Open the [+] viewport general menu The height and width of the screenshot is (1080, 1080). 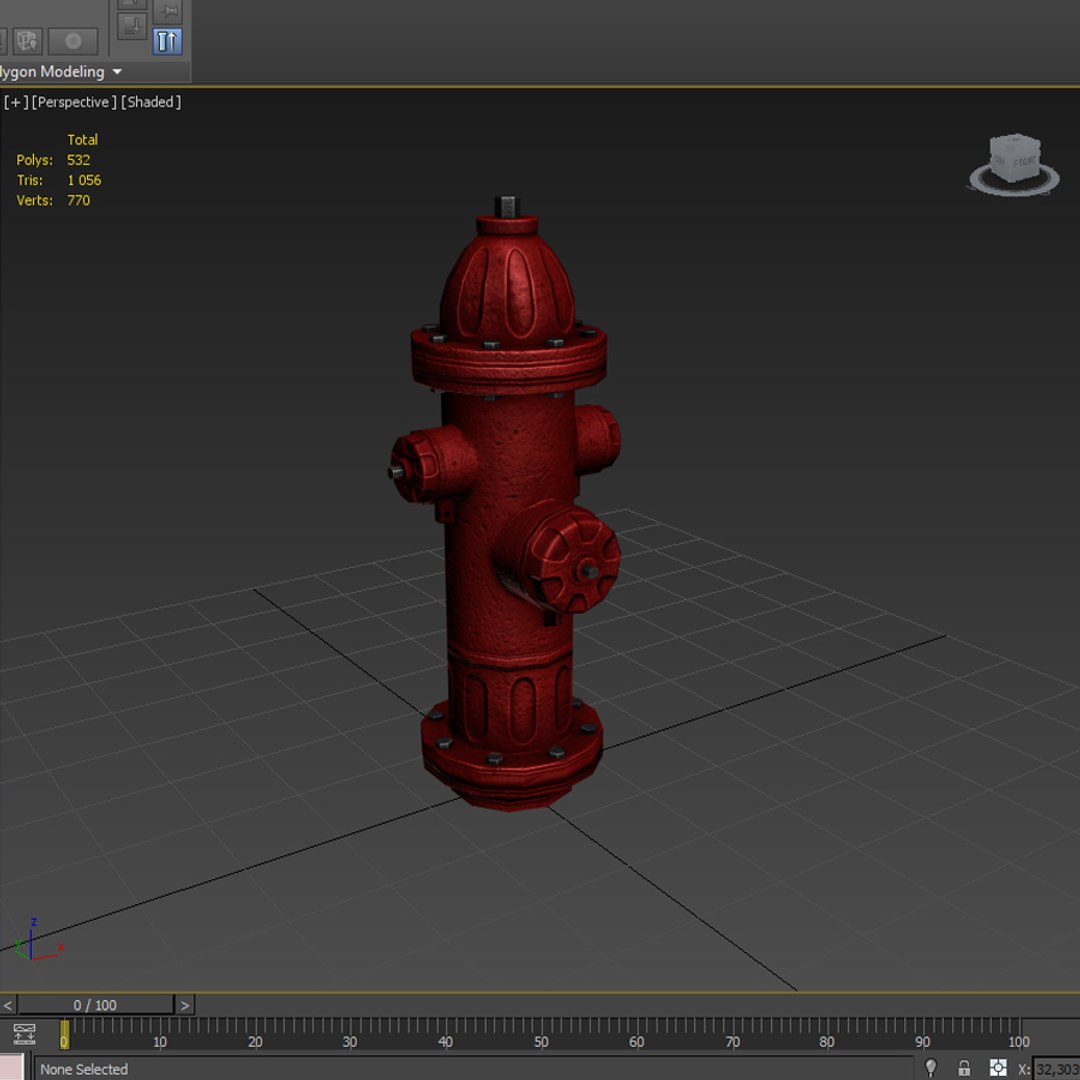pyautogui.click(x=16, y=102)
